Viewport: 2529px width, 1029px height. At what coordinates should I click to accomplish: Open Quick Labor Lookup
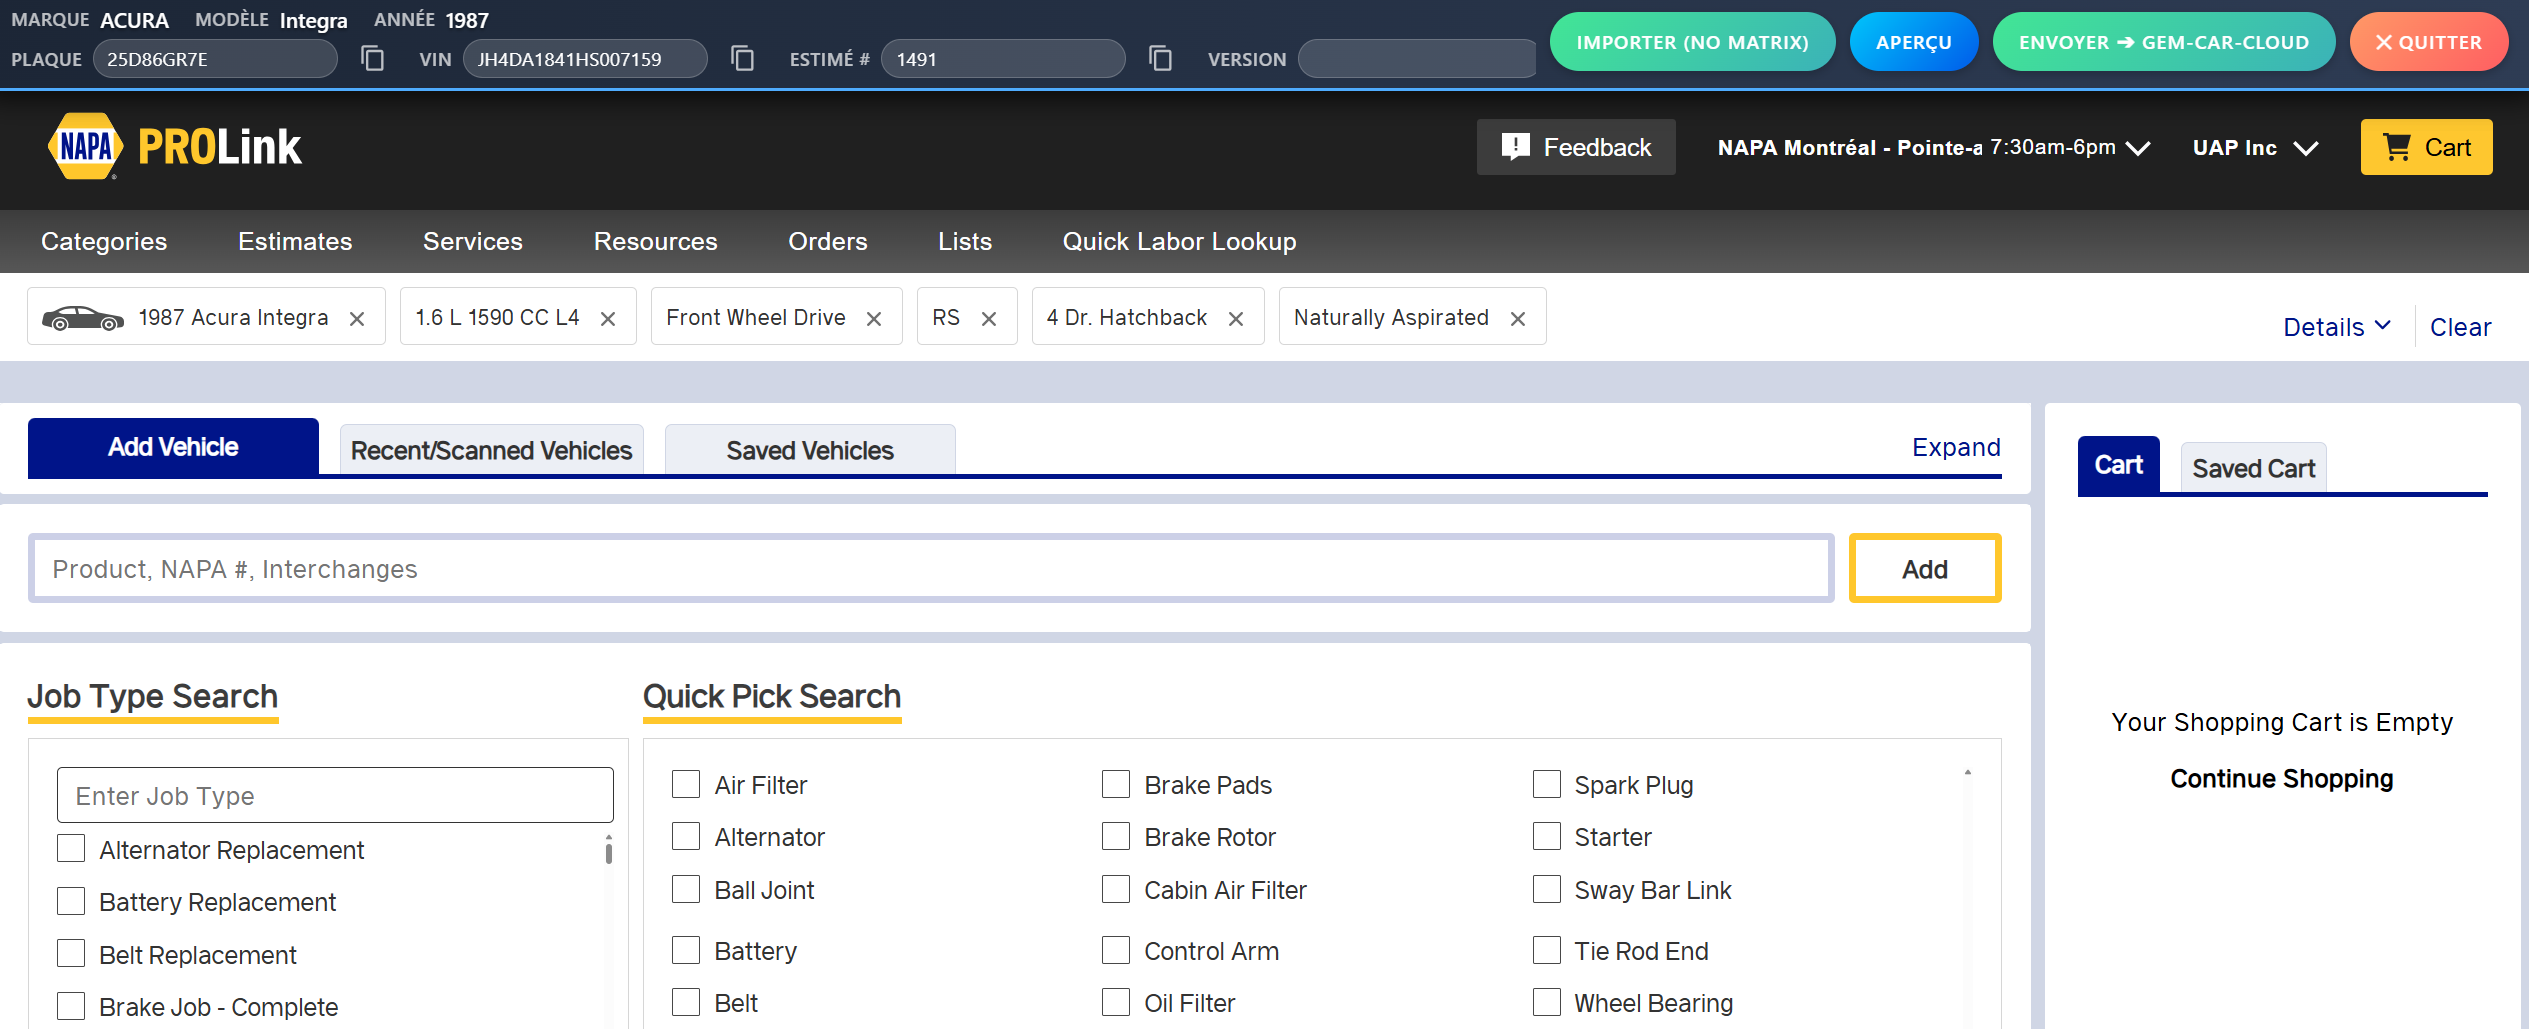(x=1180, y=241)
